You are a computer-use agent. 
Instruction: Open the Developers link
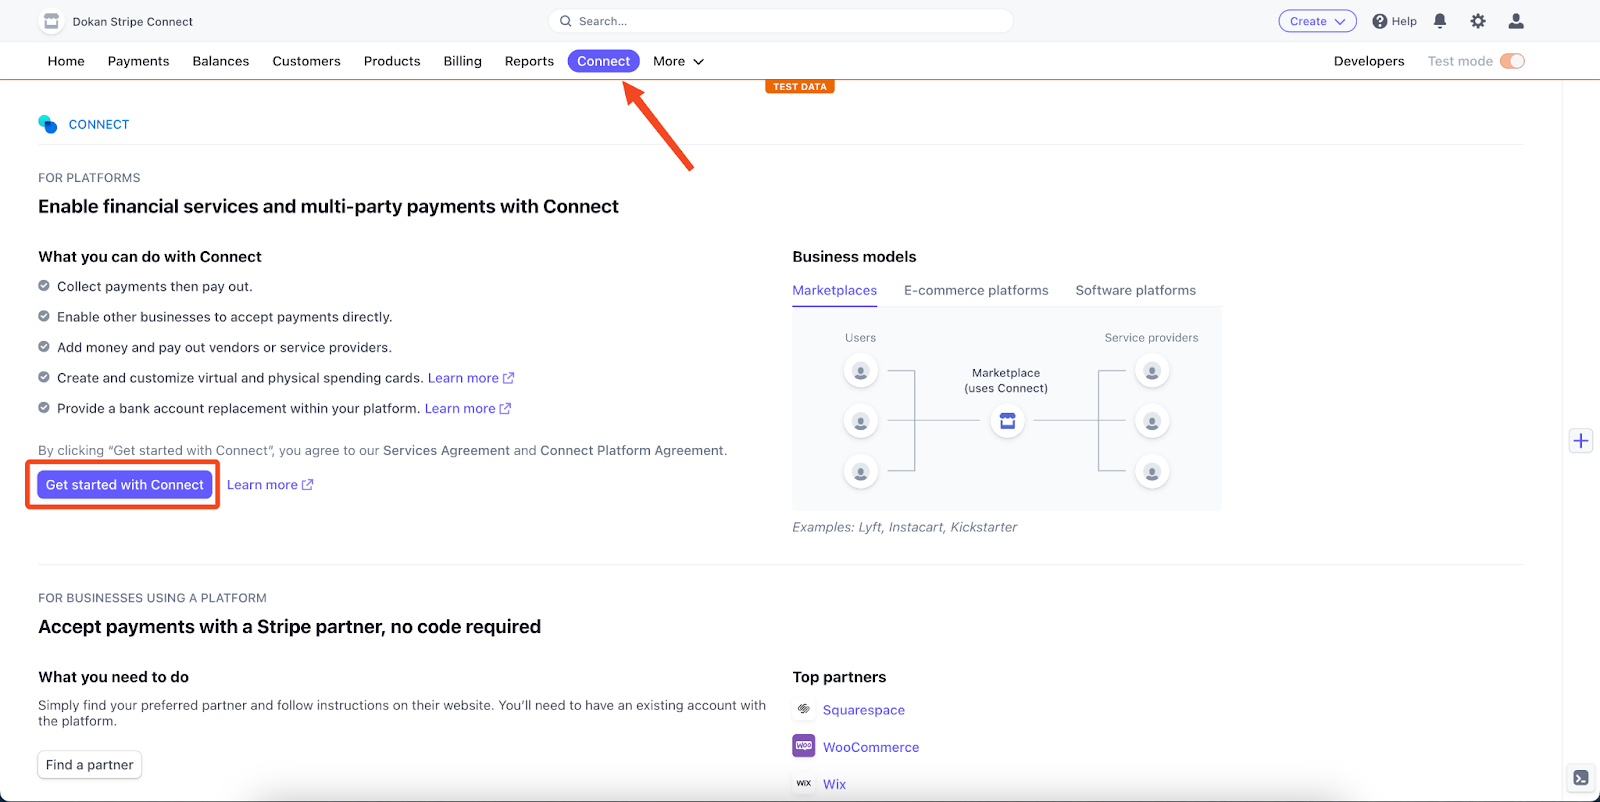click(1369, 61)
